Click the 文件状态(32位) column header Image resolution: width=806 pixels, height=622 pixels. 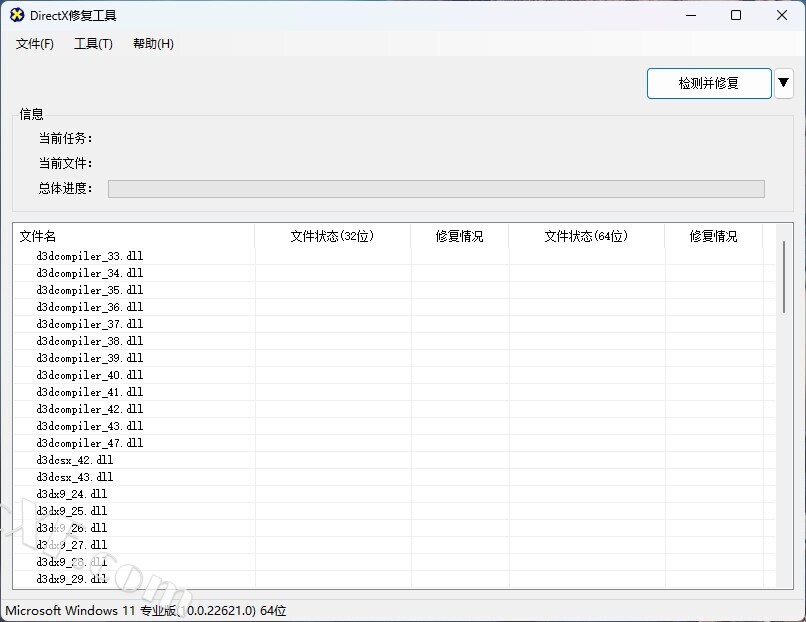(x=332, y=236)
